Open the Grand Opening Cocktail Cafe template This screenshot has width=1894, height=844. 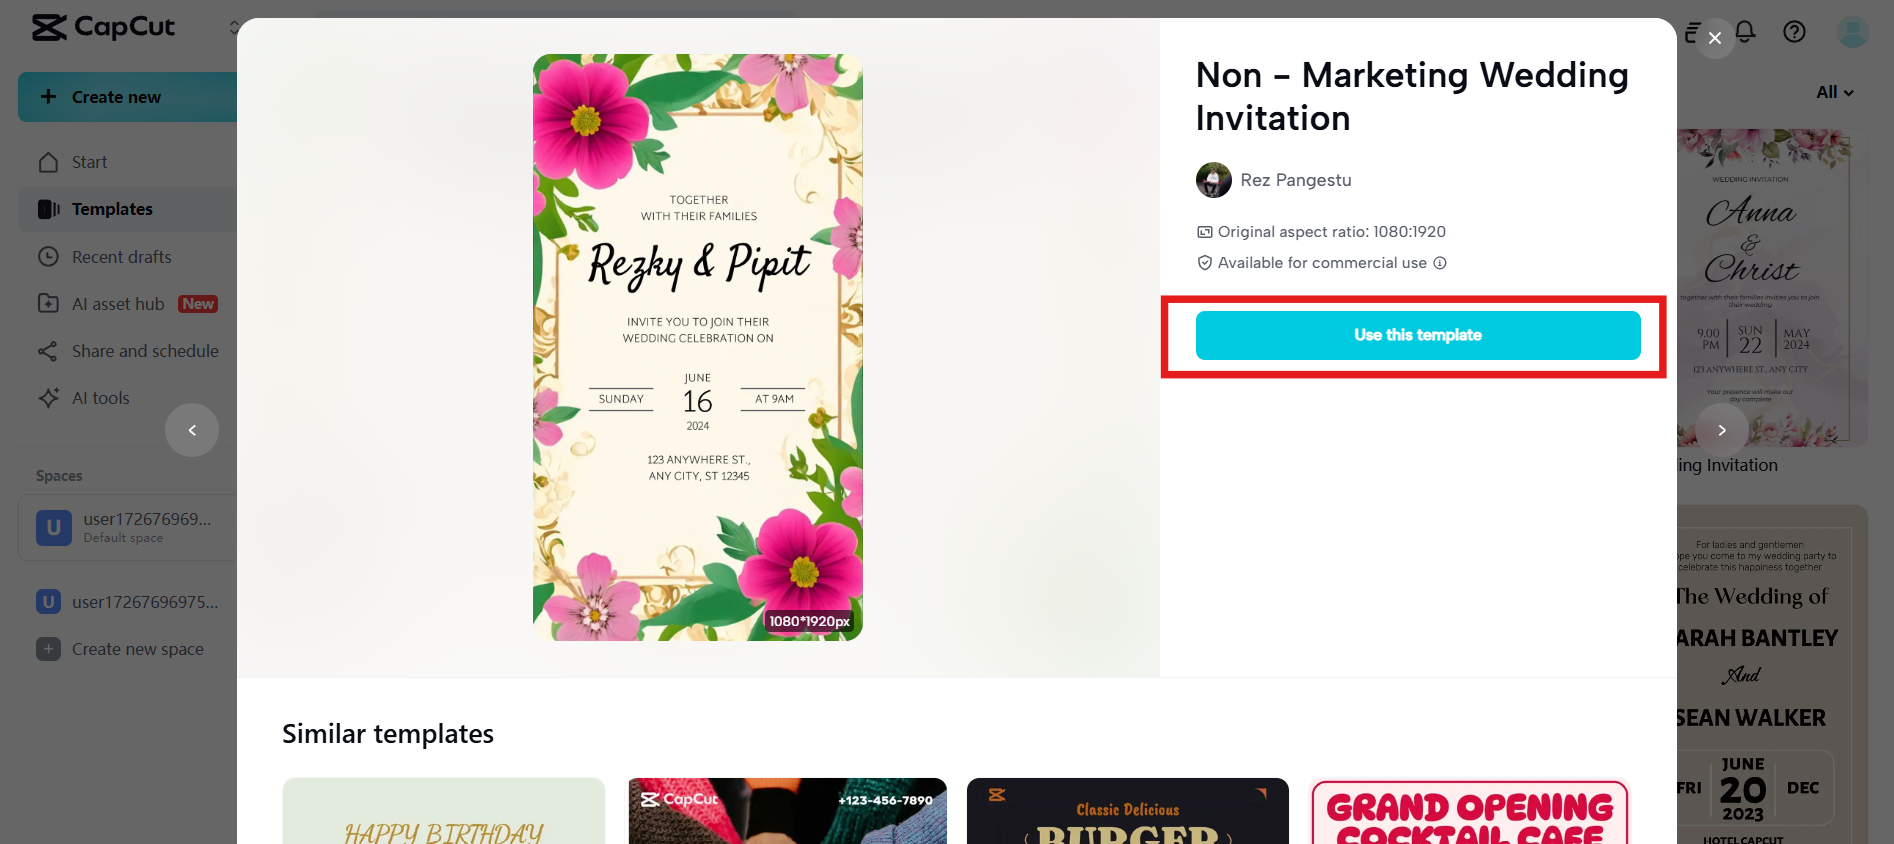click(1469, 811)
